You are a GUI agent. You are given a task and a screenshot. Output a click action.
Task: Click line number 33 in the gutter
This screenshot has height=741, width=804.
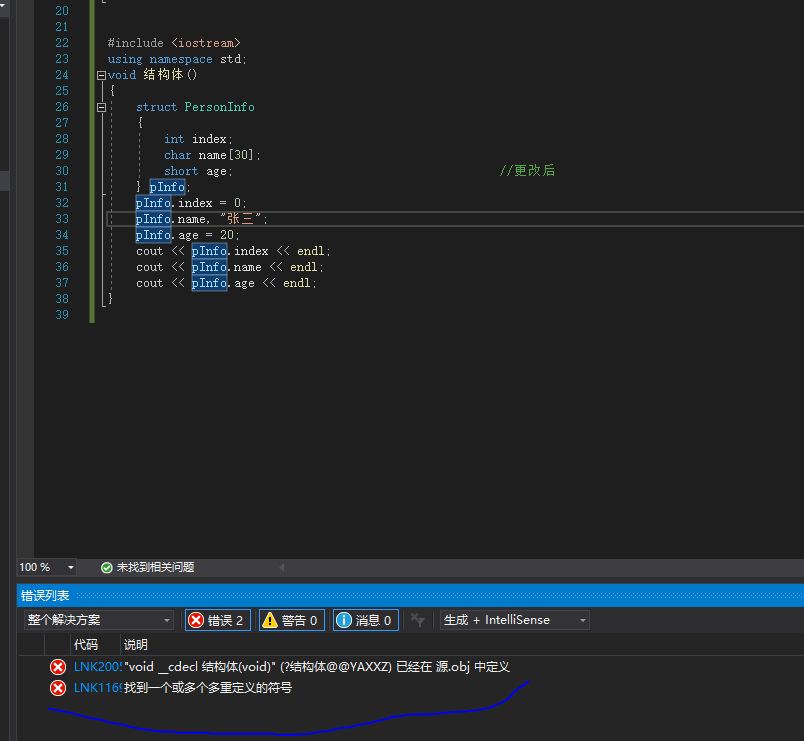[62, 219]
